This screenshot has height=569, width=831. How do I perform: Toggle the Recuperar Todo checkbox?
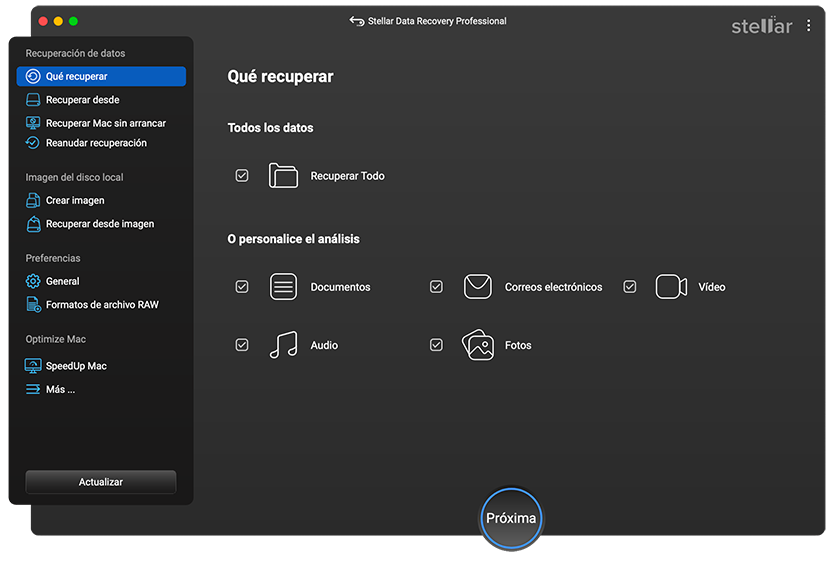[x=242, y=175]
